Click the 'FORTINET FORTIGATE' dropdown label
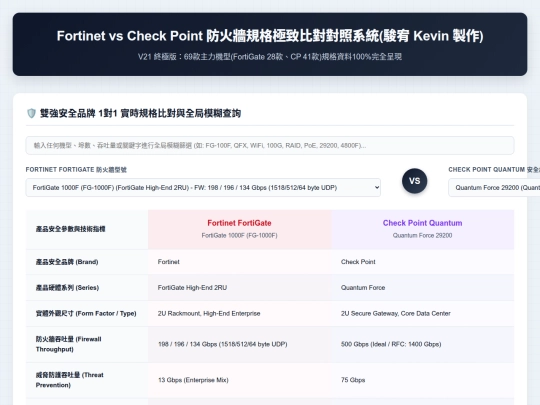 coord(76,169)
